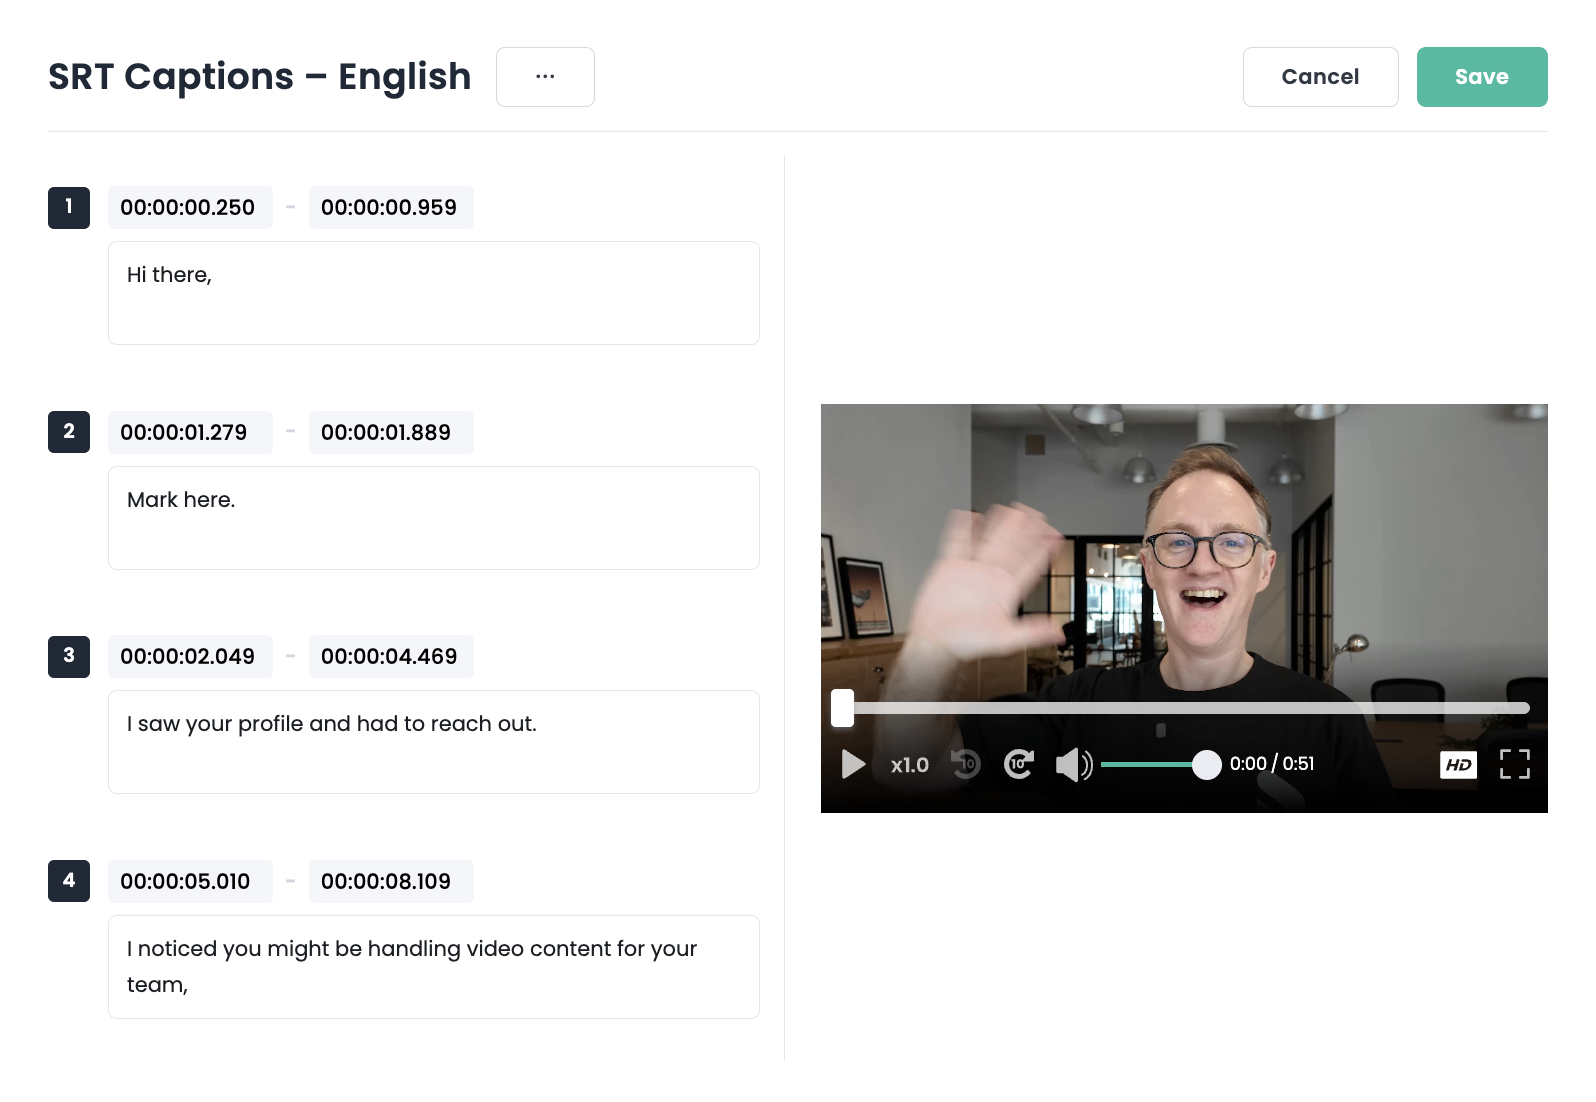Edit the "Mark here." caption text
The image size is (1596, 1102).
click(434, 518)
